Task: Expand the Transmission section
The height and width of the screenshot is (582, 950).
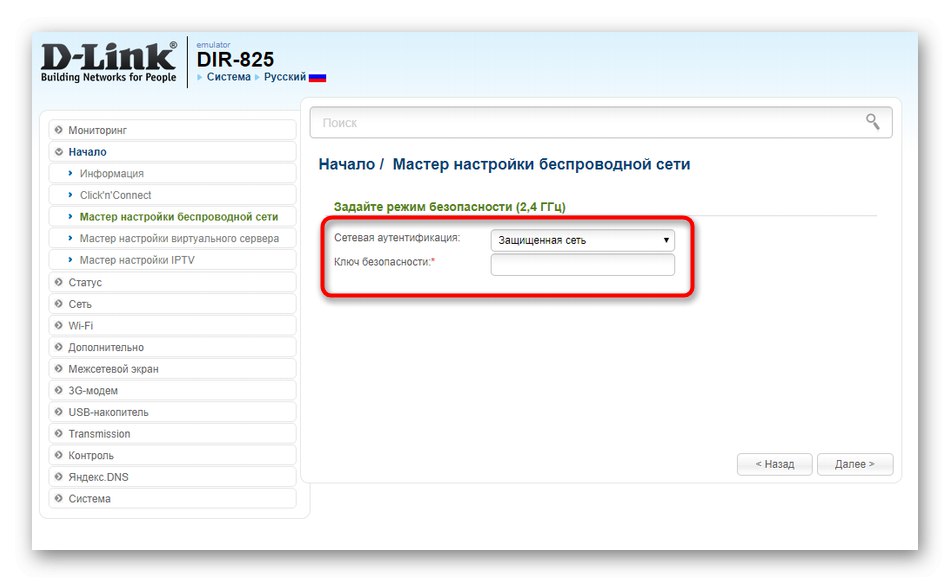Action: (173, 434)
